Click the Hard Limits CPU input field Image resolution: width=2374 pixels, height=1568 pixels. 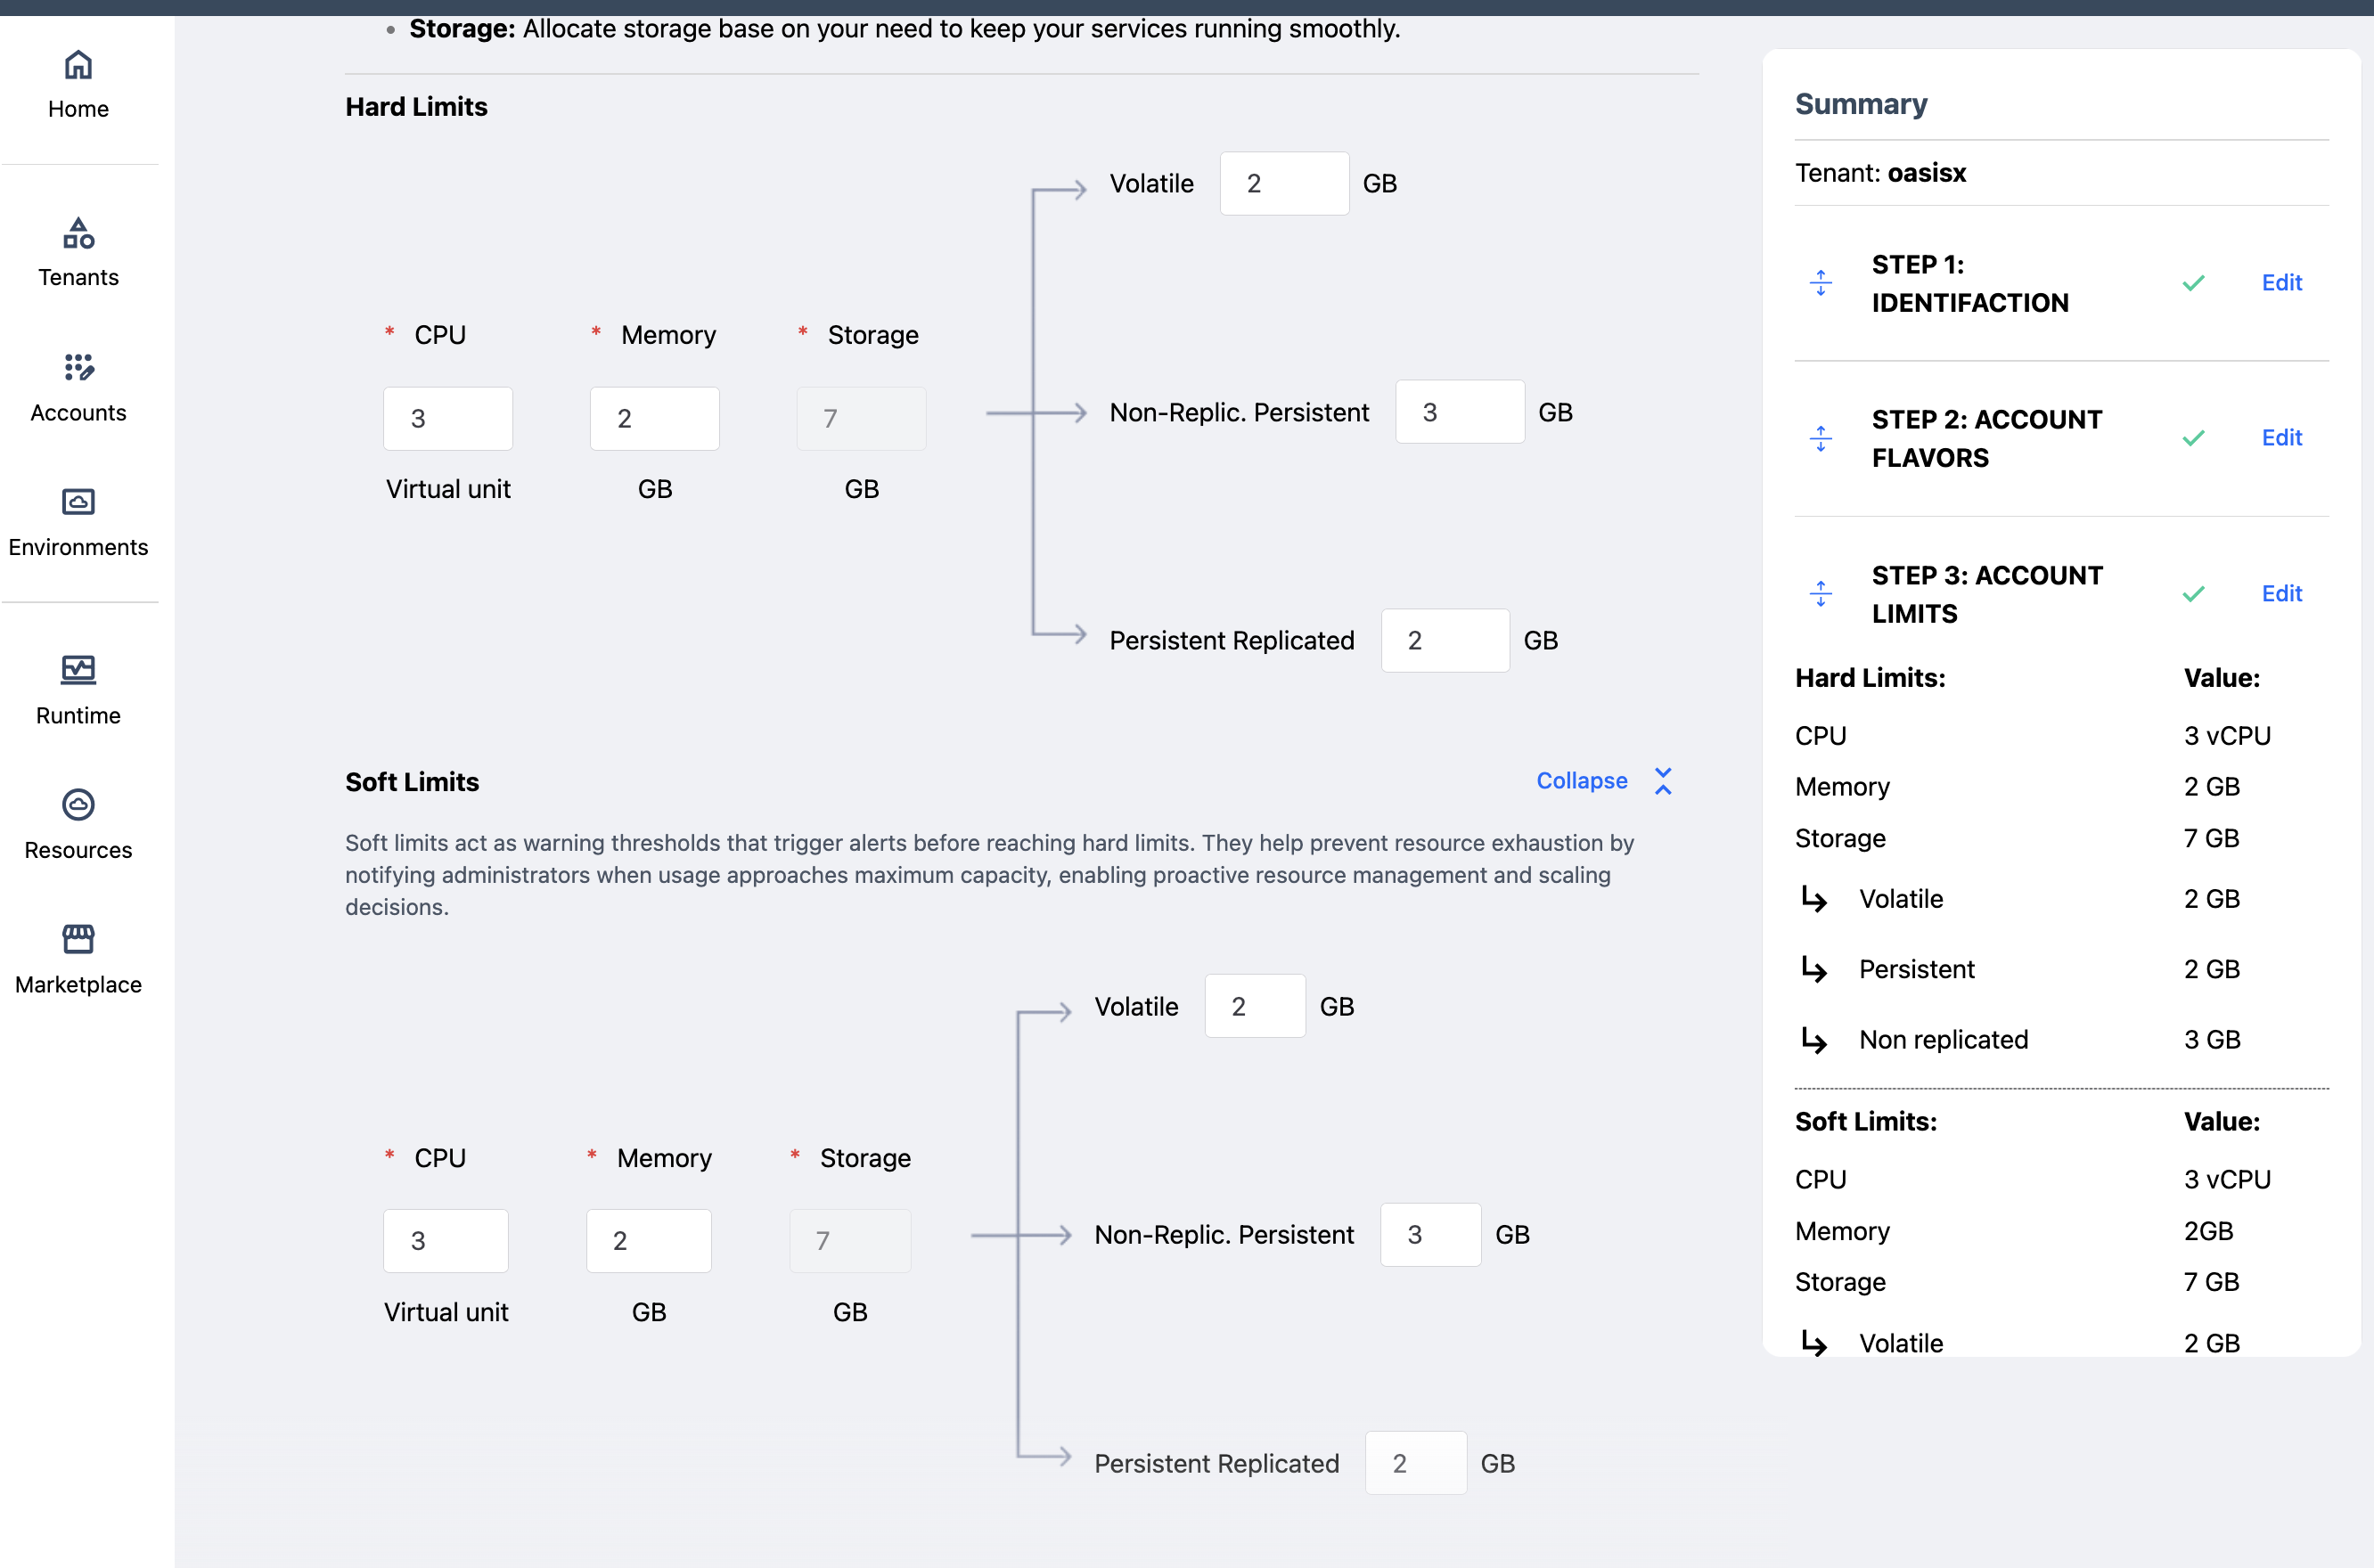coord(448,419)
